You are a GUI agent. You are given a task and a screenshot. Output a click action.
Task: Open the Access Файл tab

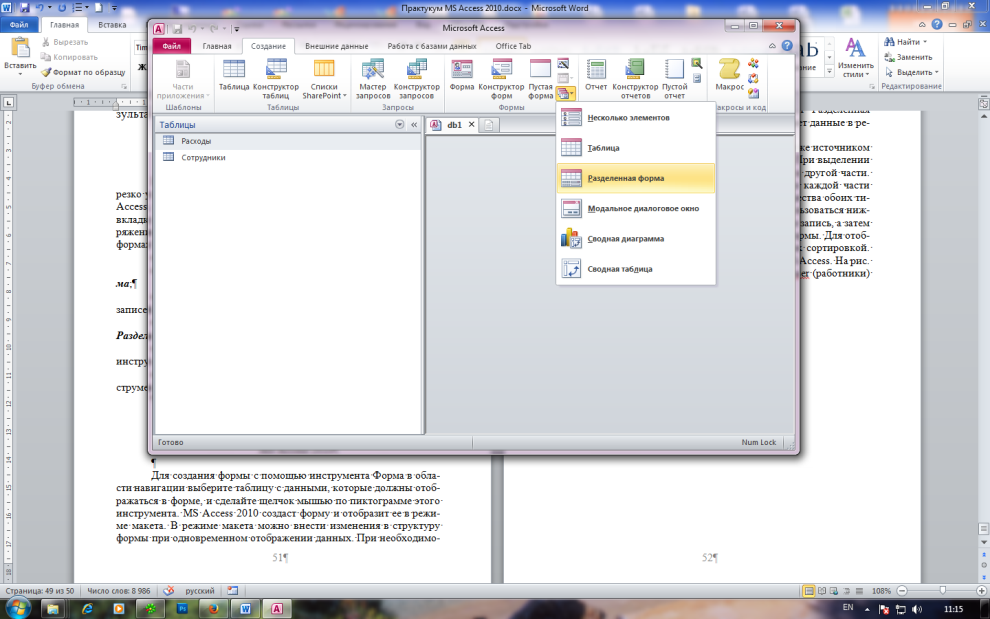point(171,46)
